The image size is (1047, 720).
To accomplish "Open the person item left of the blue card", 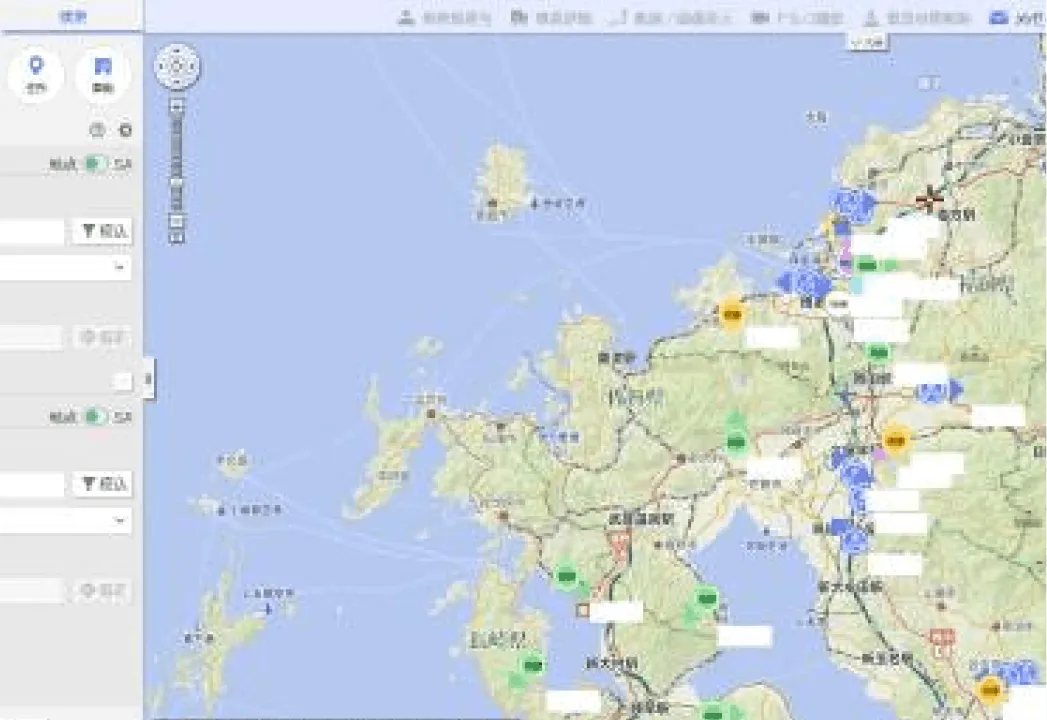I will tap(917, 17).
